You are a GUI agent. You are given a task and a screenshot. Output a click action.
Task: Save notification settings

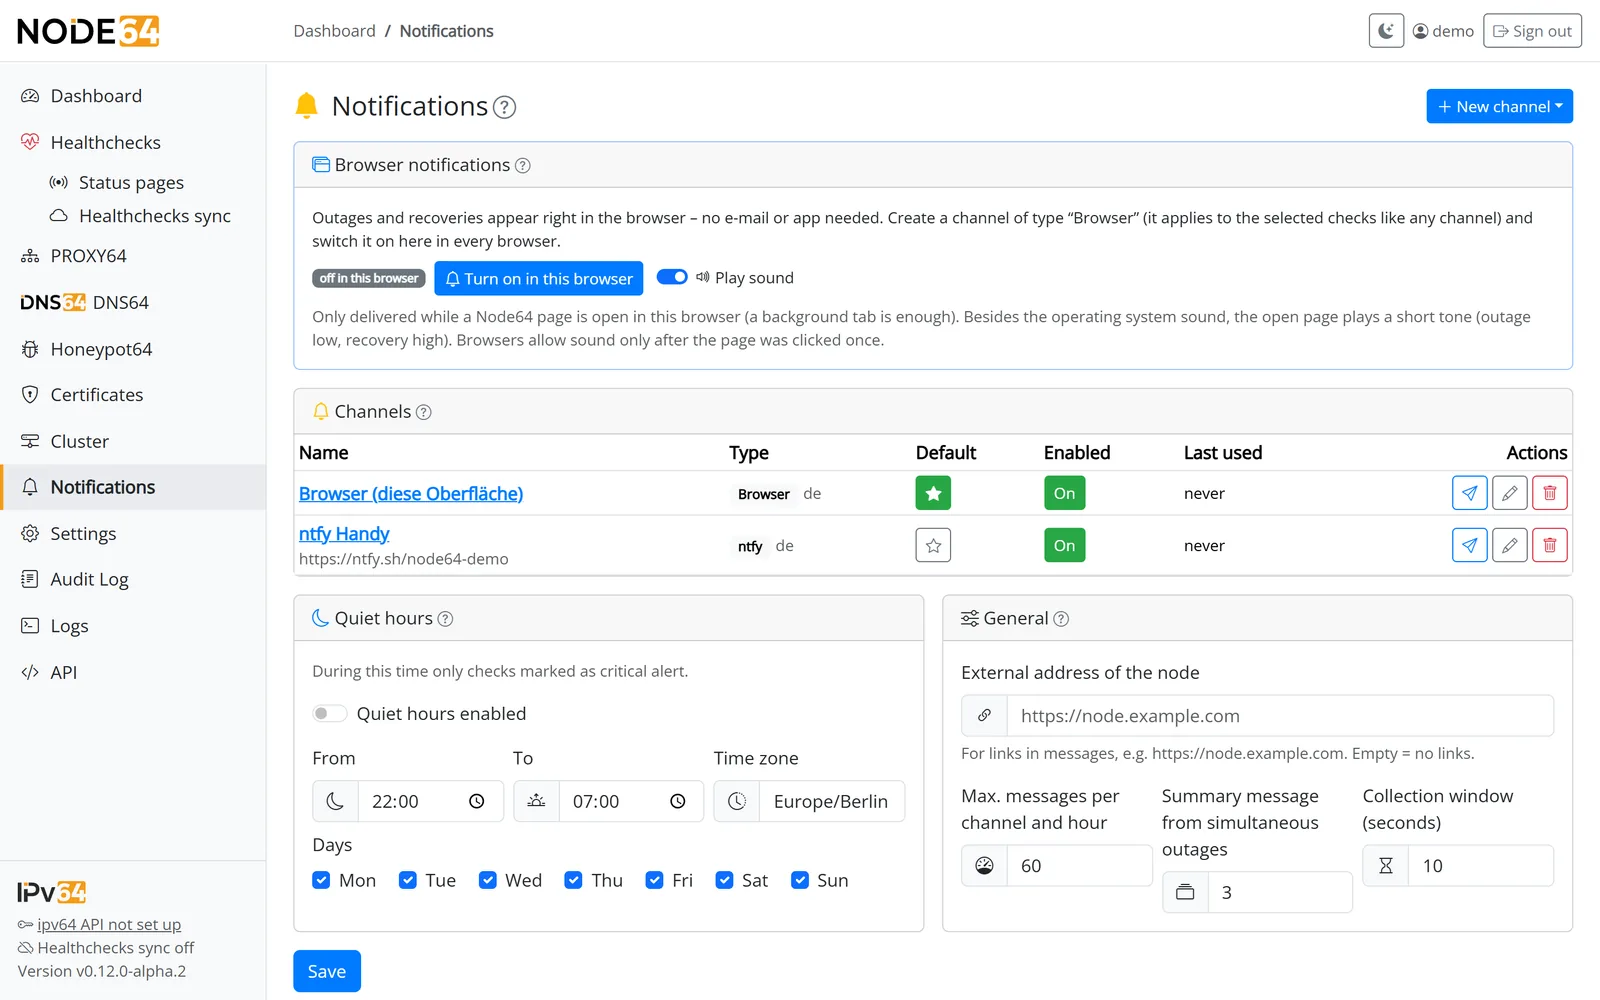(x=327, y=971)
